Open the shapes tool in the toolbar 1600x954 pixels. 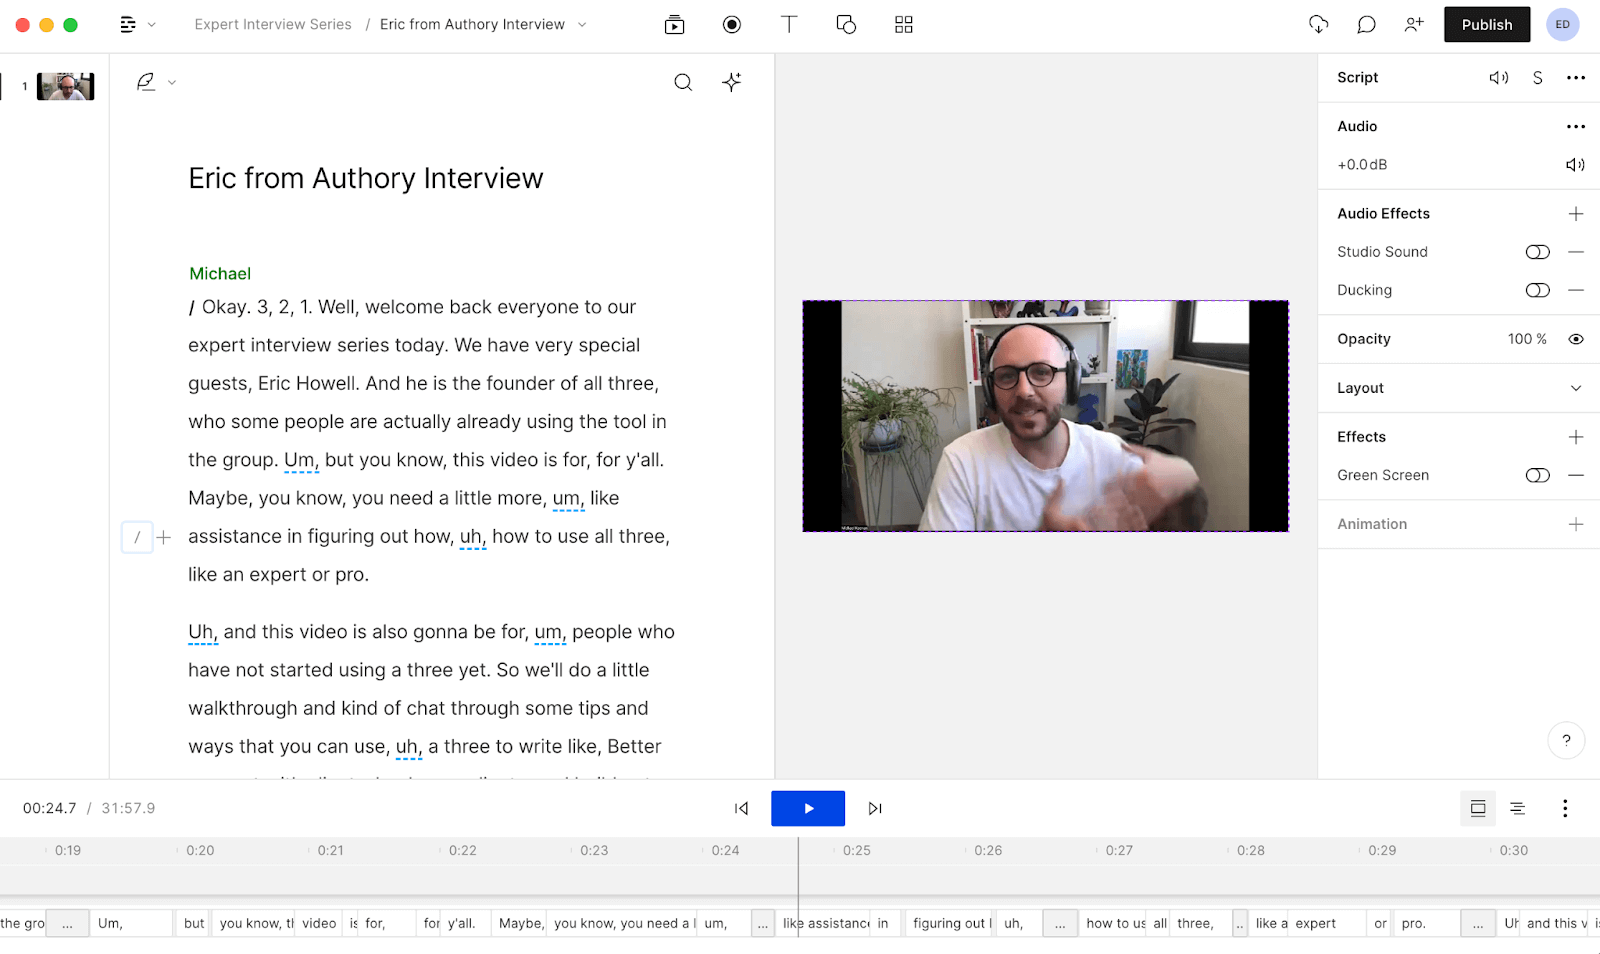(846, 24)
